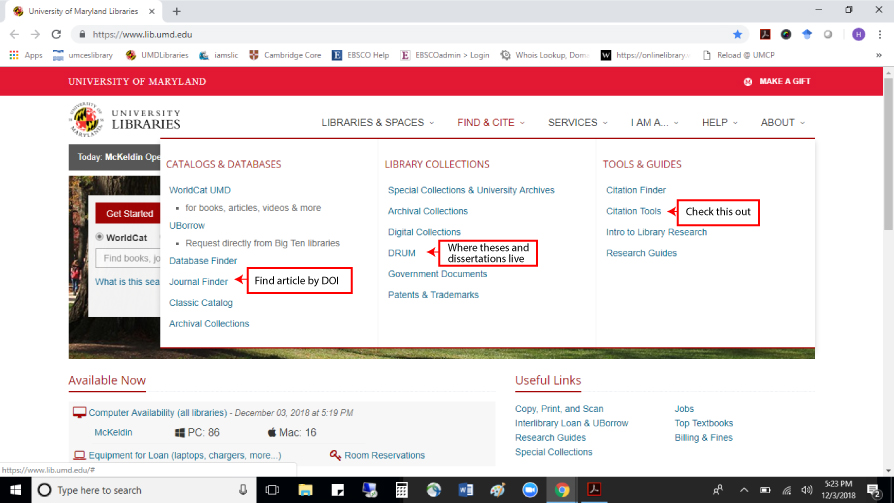Open the McKeldin availability link
This screenshot has width=894, height=503.
113,433
